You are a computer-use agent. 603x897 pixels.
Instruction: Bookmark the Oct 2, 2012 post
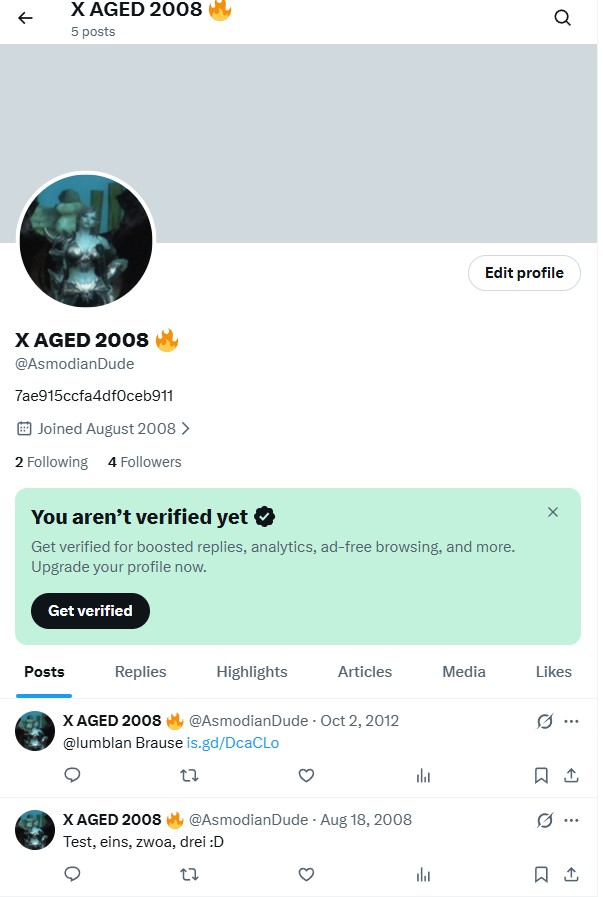(541, 775)
